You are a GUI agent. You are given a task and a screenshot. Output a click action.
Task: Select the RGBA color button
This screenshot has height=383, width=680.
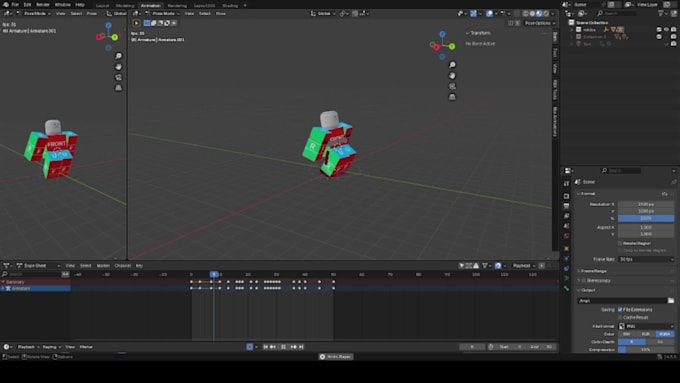click(665, 334)
